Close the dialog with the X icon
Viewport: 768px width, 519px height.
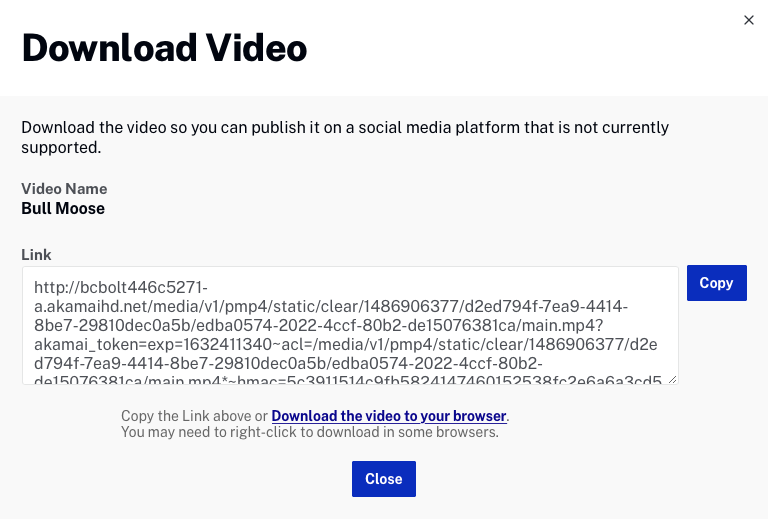coord(748,20)
